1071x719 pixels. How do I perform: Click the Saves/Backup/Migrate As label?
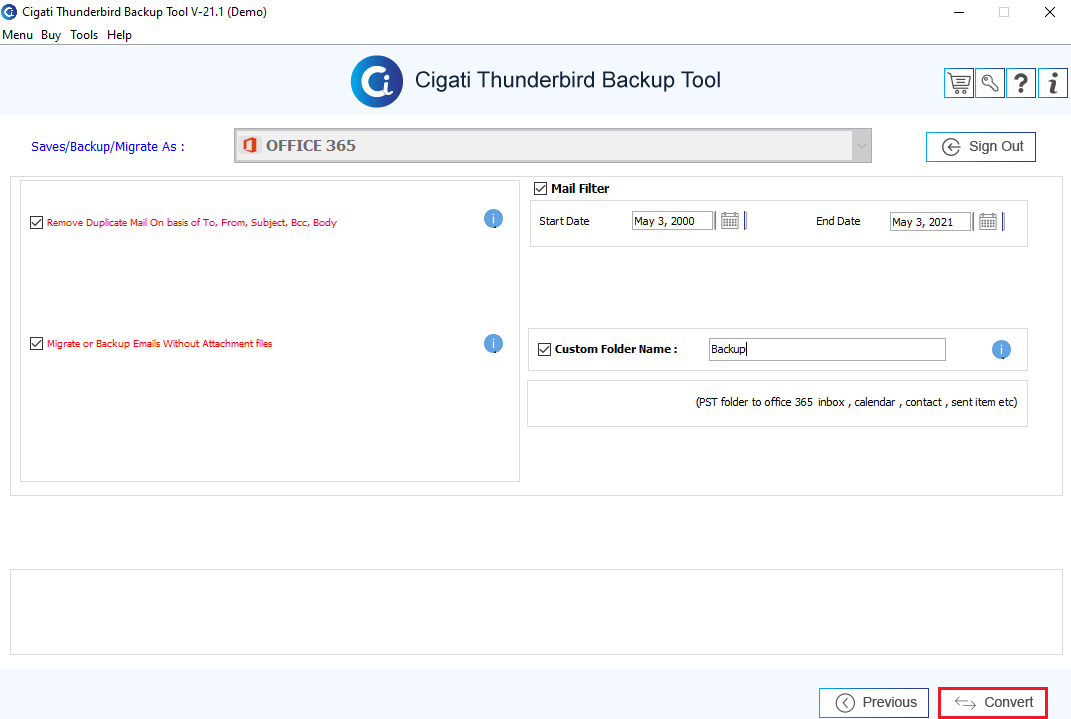point(108,147)
